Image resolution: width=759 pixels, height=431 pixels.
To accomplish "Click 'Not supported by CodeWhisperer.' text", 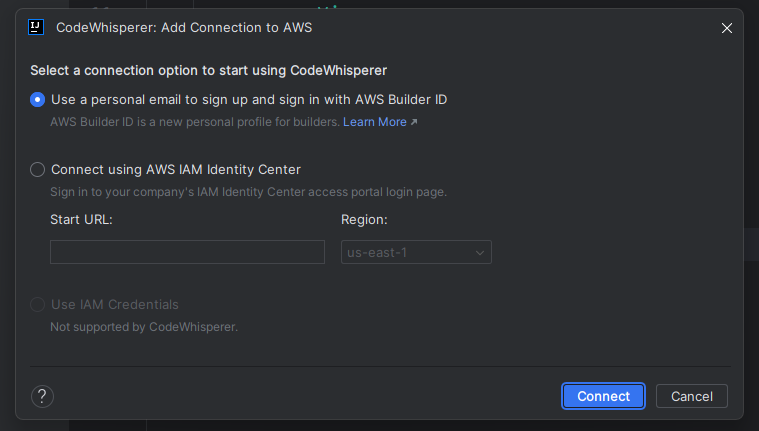I will [144, 327].
